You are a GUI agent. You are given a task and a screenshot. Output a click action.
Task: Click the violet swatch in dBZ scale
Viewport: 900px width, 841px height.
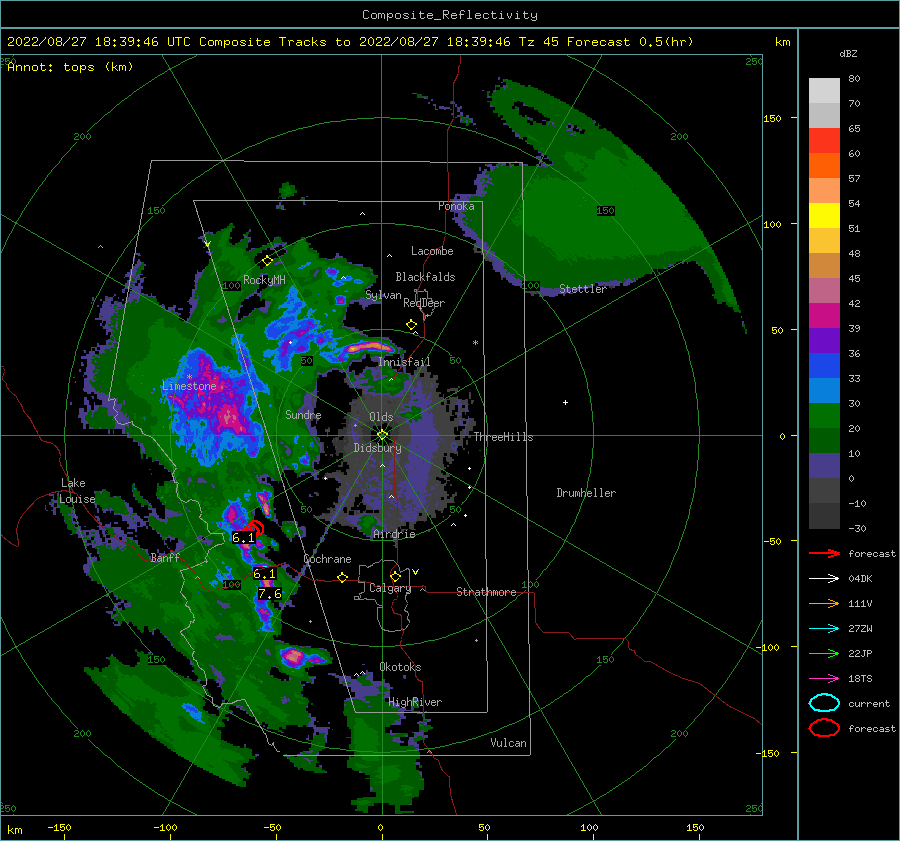(x=824, y=340)
